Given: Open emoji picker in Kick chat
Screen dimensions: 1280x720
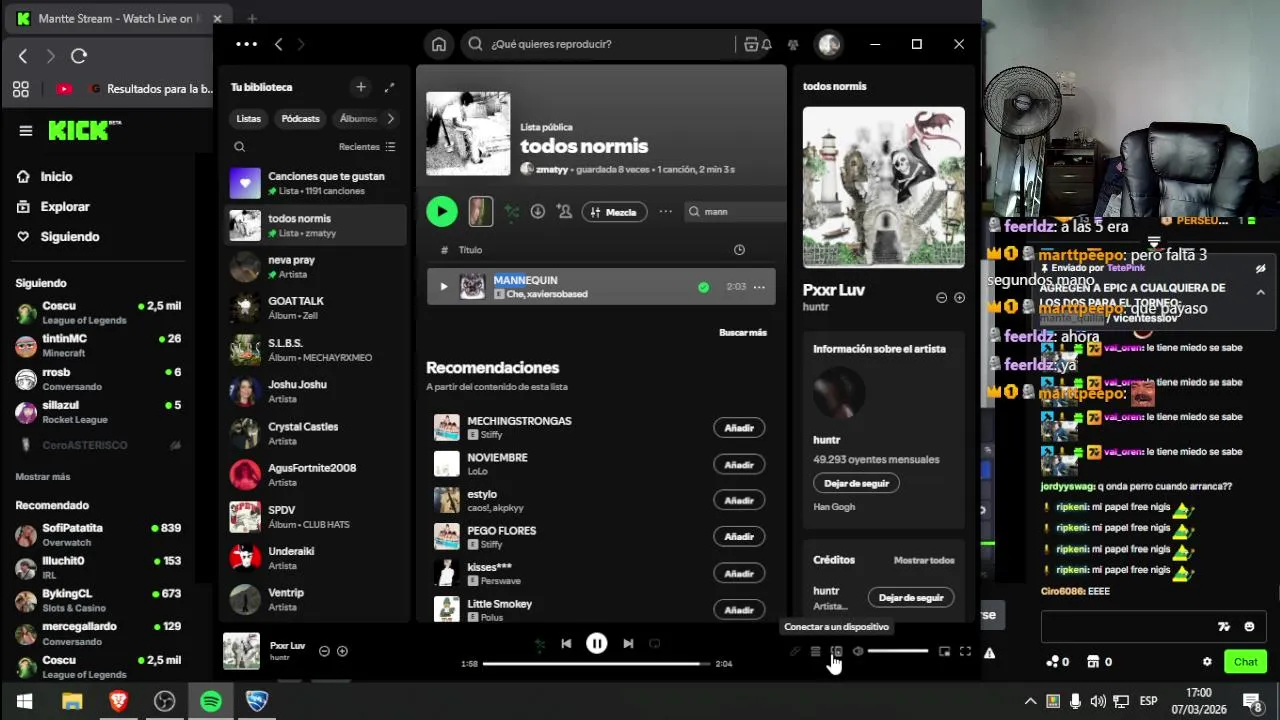Looking at the screenshot, I should click(1249, 627).
